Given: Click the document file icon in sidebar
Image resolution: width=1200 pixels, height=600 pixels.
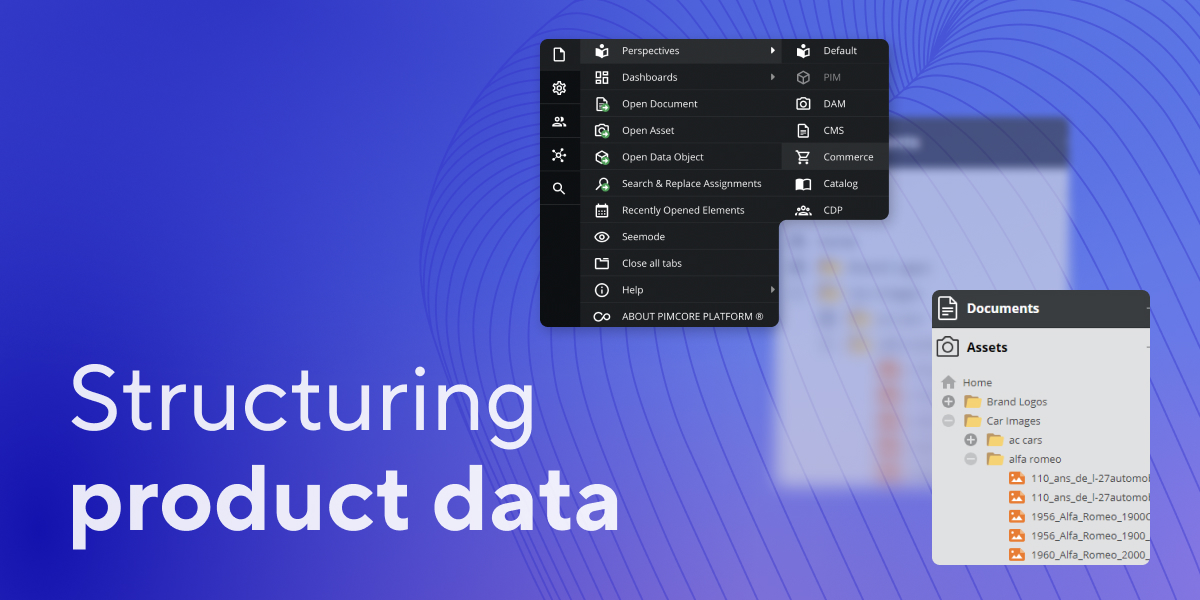Looking at the screenshot, I should (559, 55).
